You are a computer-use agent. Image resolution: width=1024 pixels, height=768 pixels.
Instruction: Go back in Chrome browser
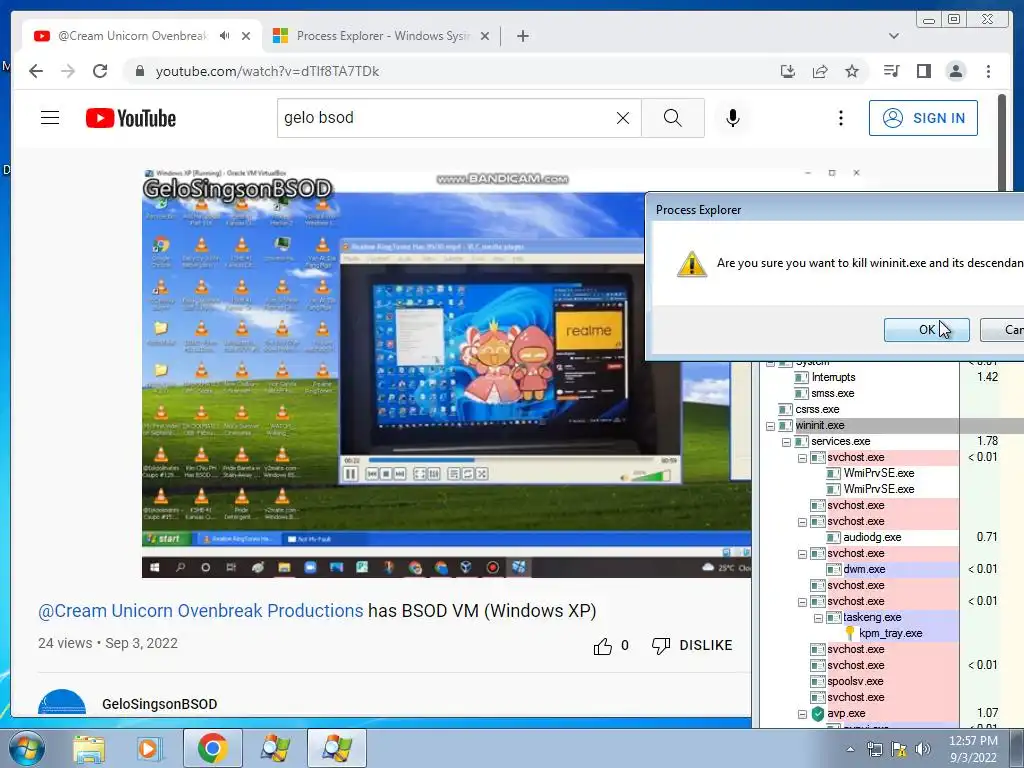(x=36, y=71)
